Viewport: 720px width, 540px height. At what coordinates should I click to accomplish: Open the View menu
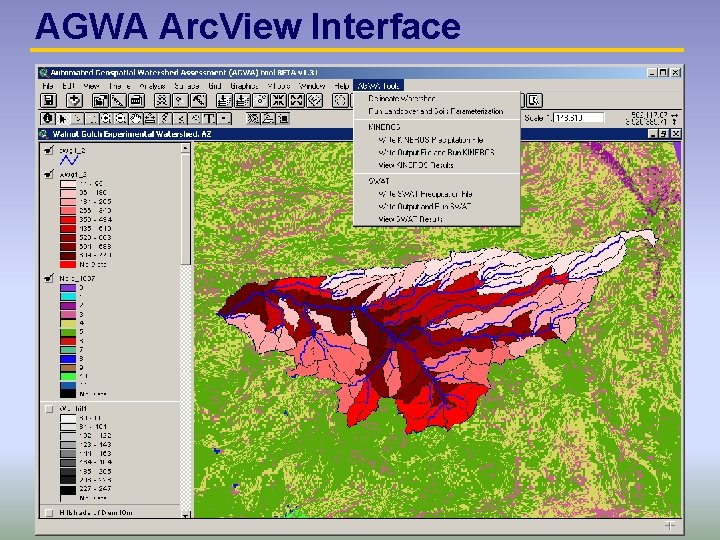point(91,86)
